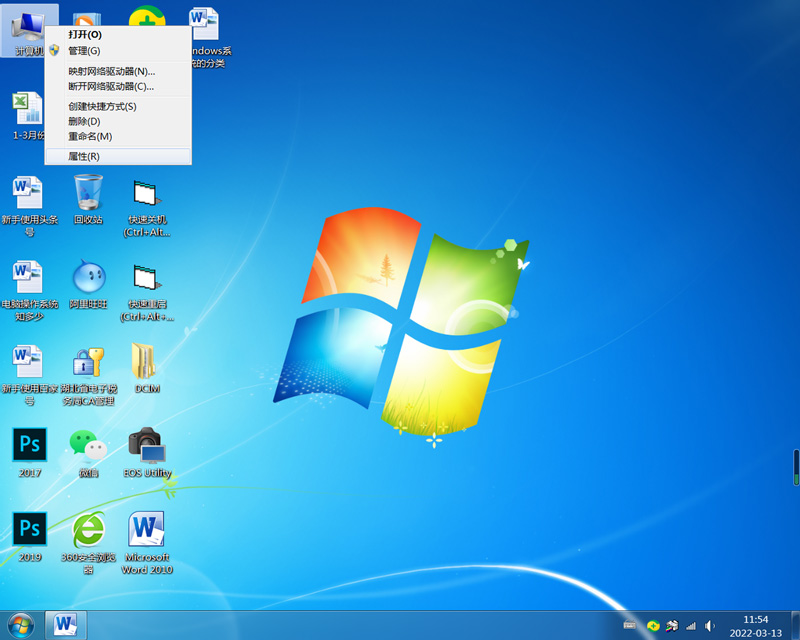This screenshot has height=640, width=800.
Task: Choose 断开网络驱动器(C) menu entry
Action: (118, 86)
